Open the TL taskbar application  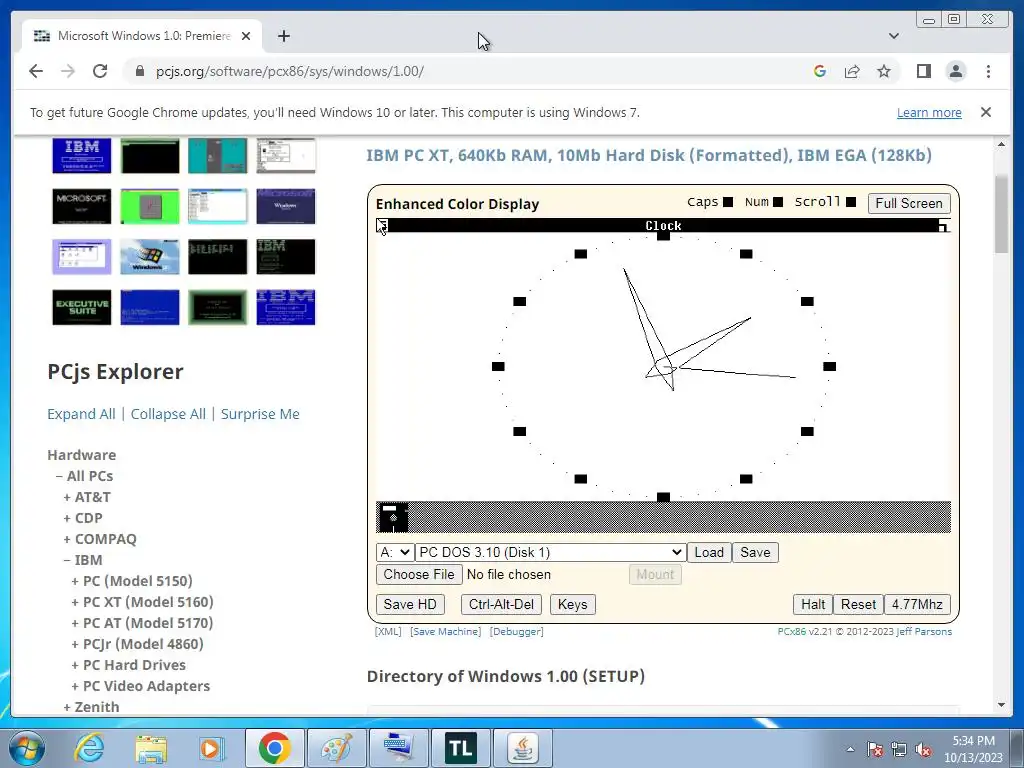click(x=460, y=748)
